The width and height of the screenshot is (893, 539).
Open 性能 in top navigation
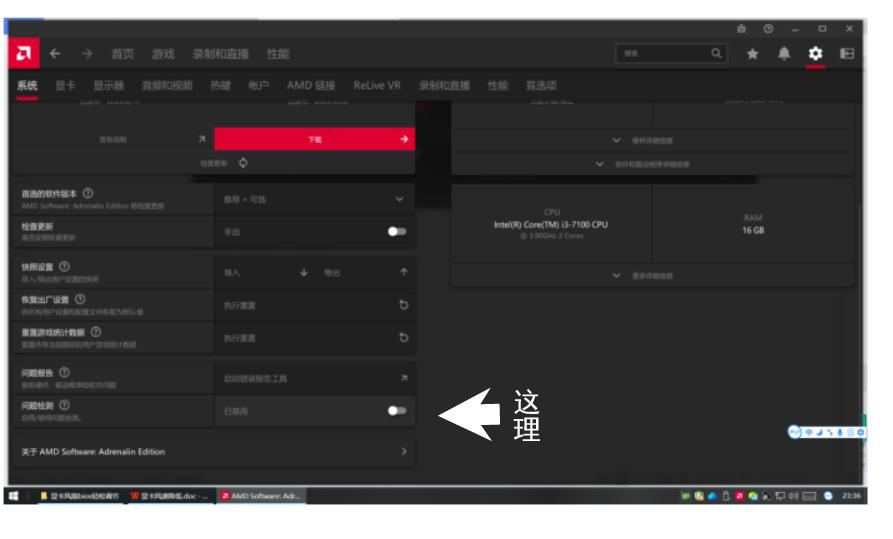[278, 54]
